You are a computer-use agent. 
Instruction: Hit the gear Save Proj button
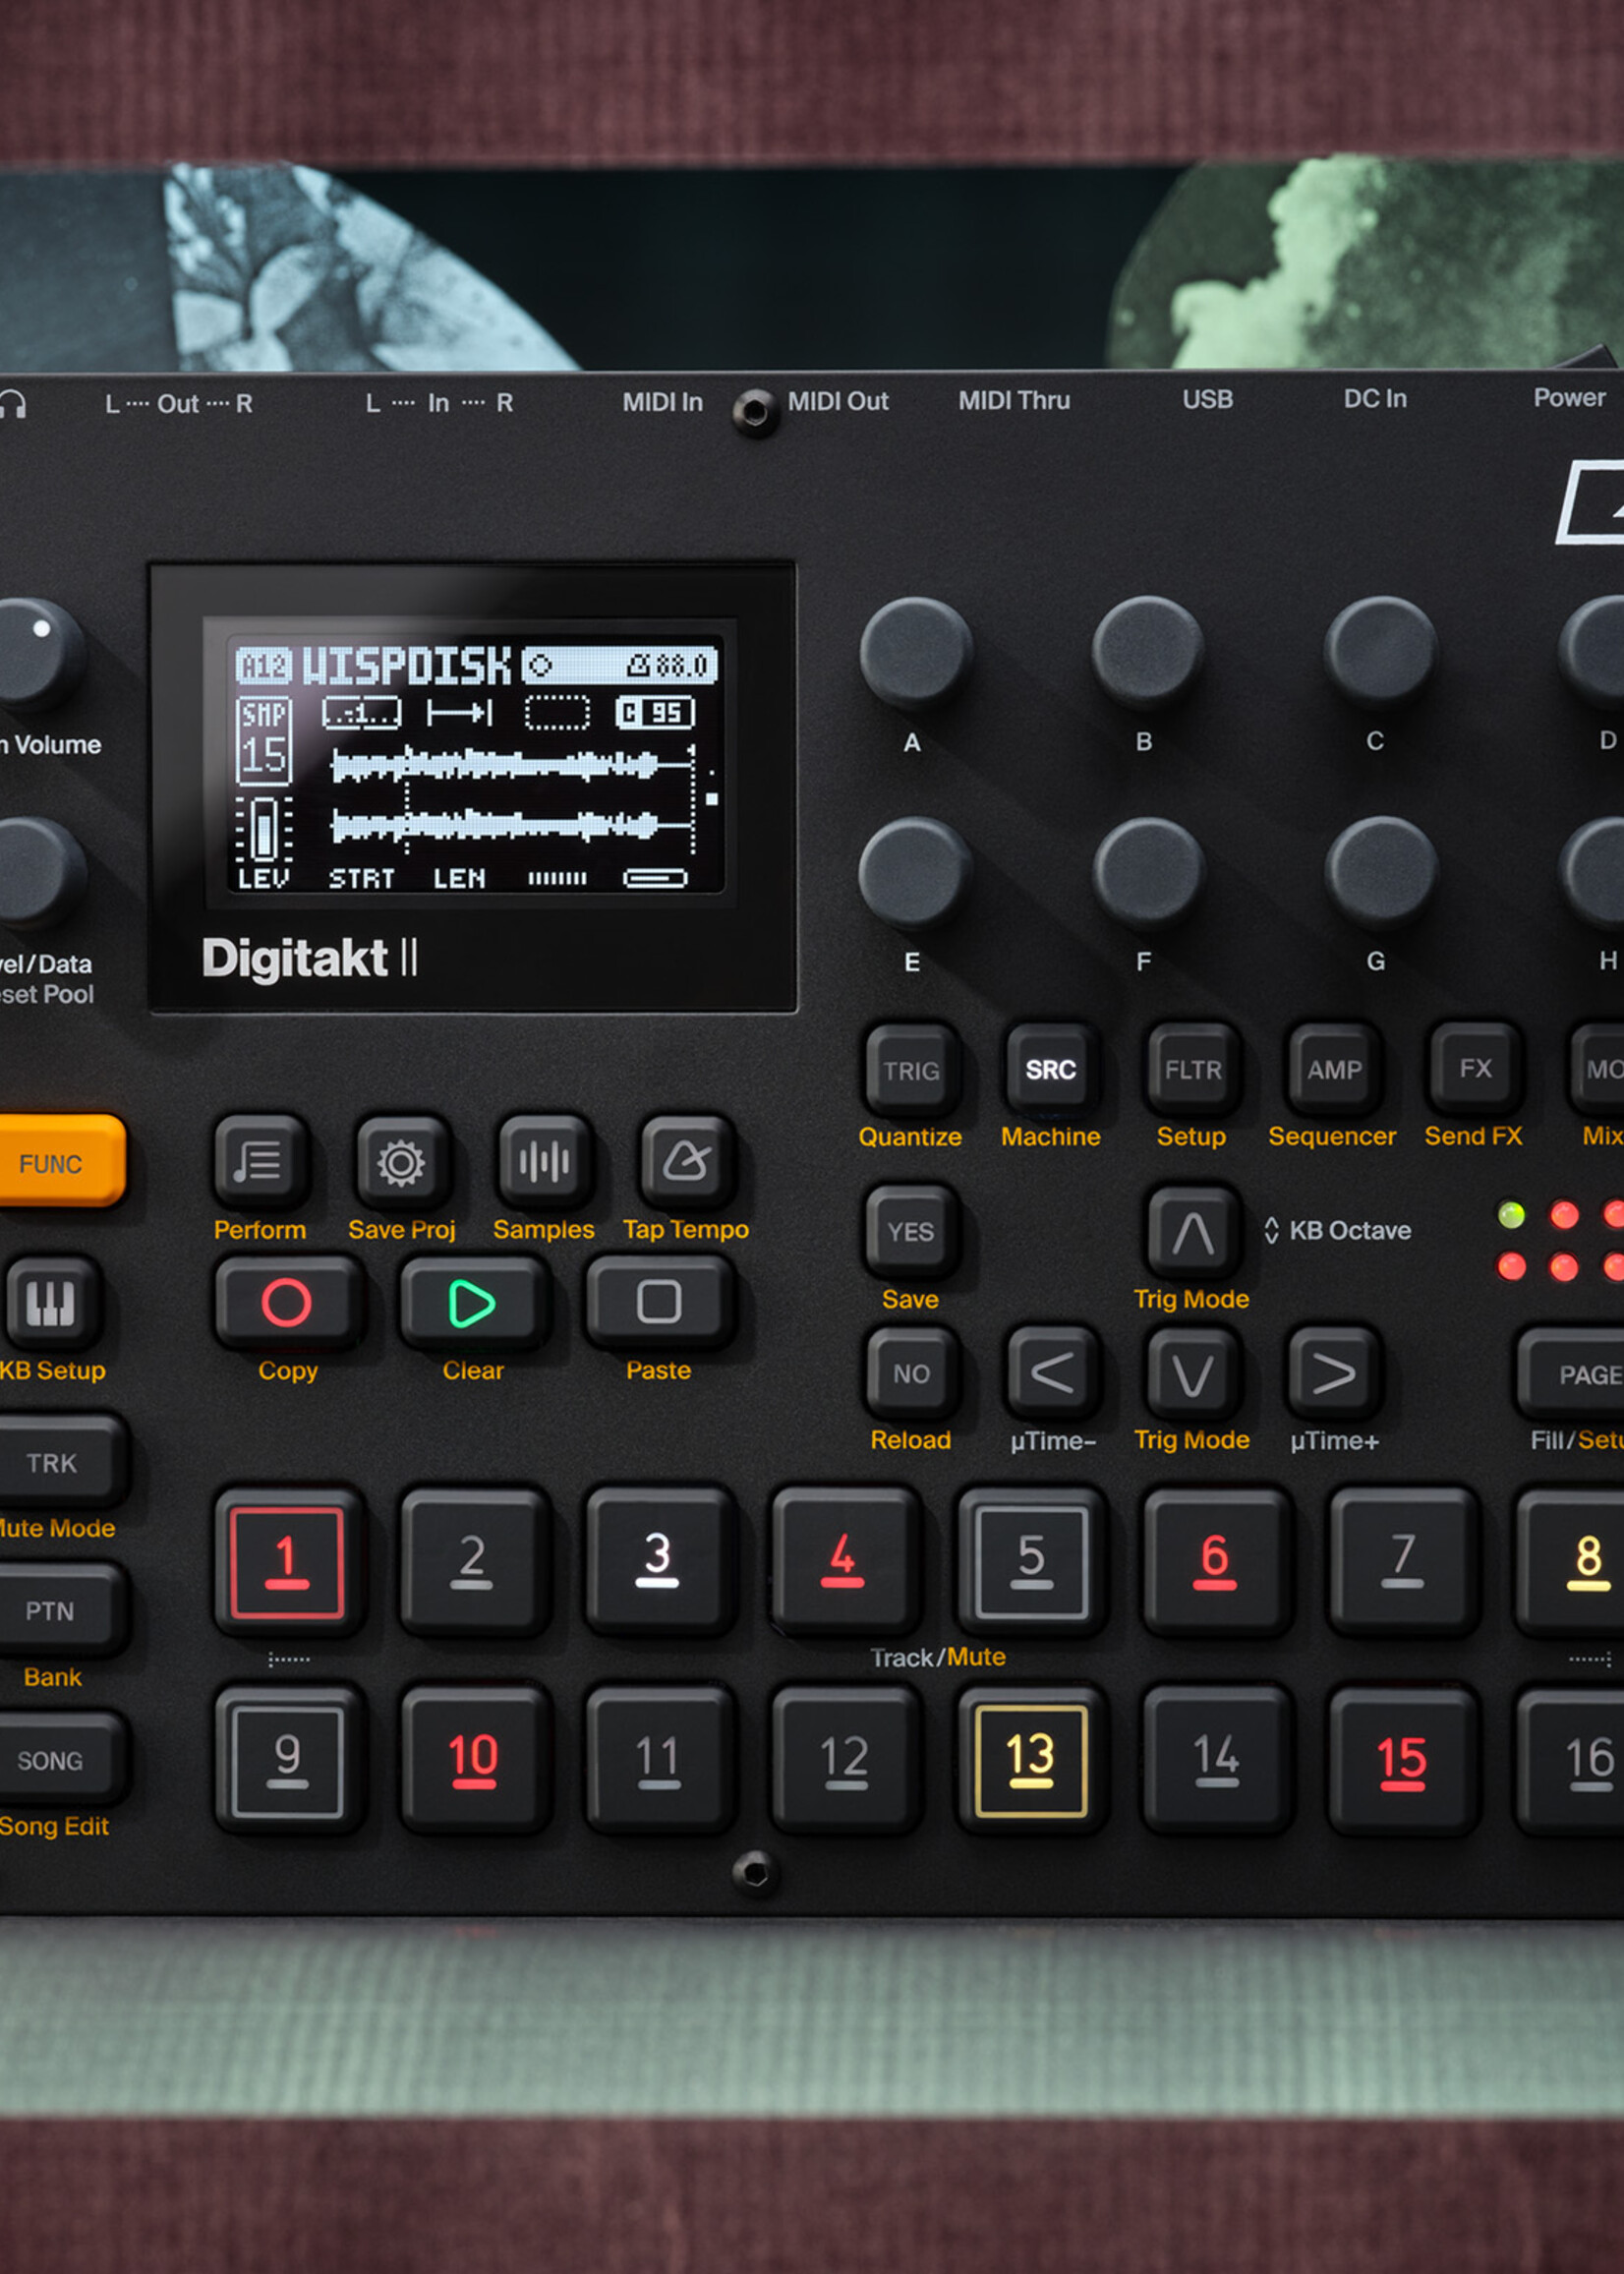[x=401, y=1162]
